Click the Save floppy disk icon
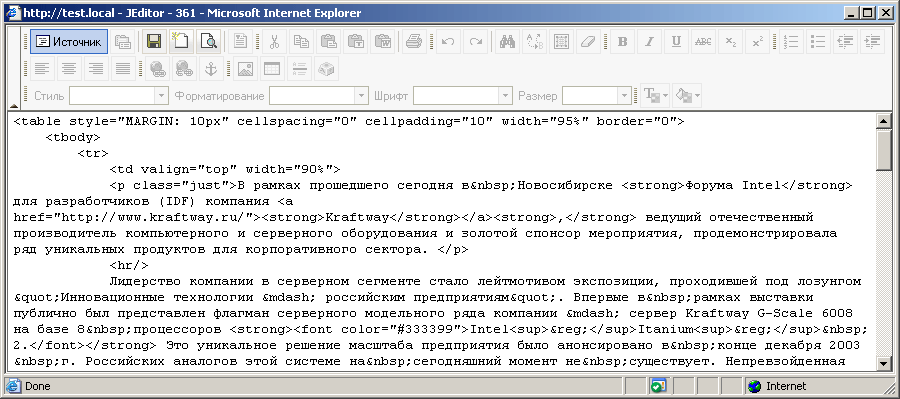Viewport: 900px width, 399px height. (154, 42)
